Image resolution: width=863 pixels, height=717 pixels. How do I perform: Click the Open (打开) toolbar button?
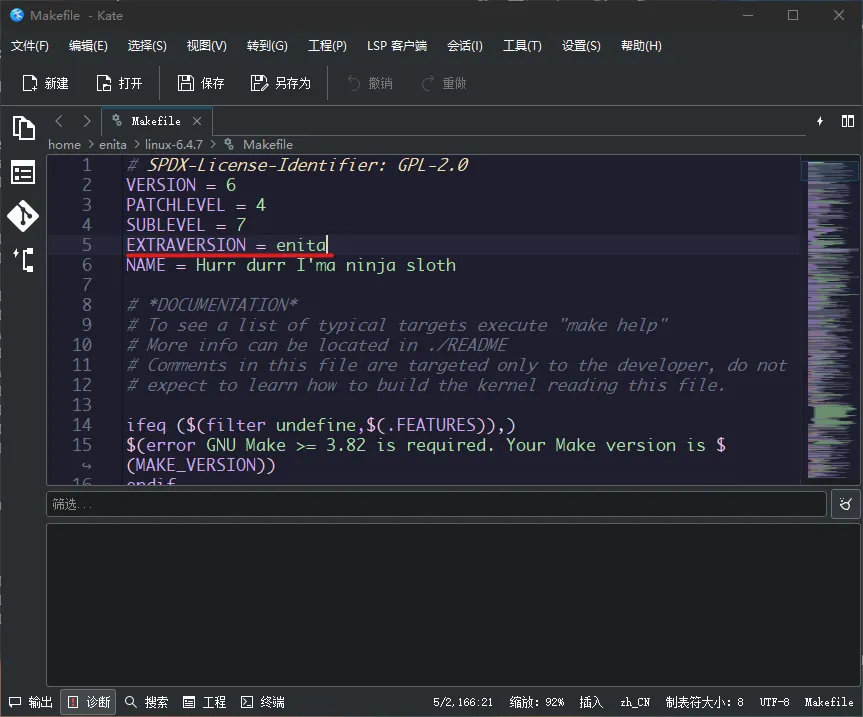coord(119,83)
